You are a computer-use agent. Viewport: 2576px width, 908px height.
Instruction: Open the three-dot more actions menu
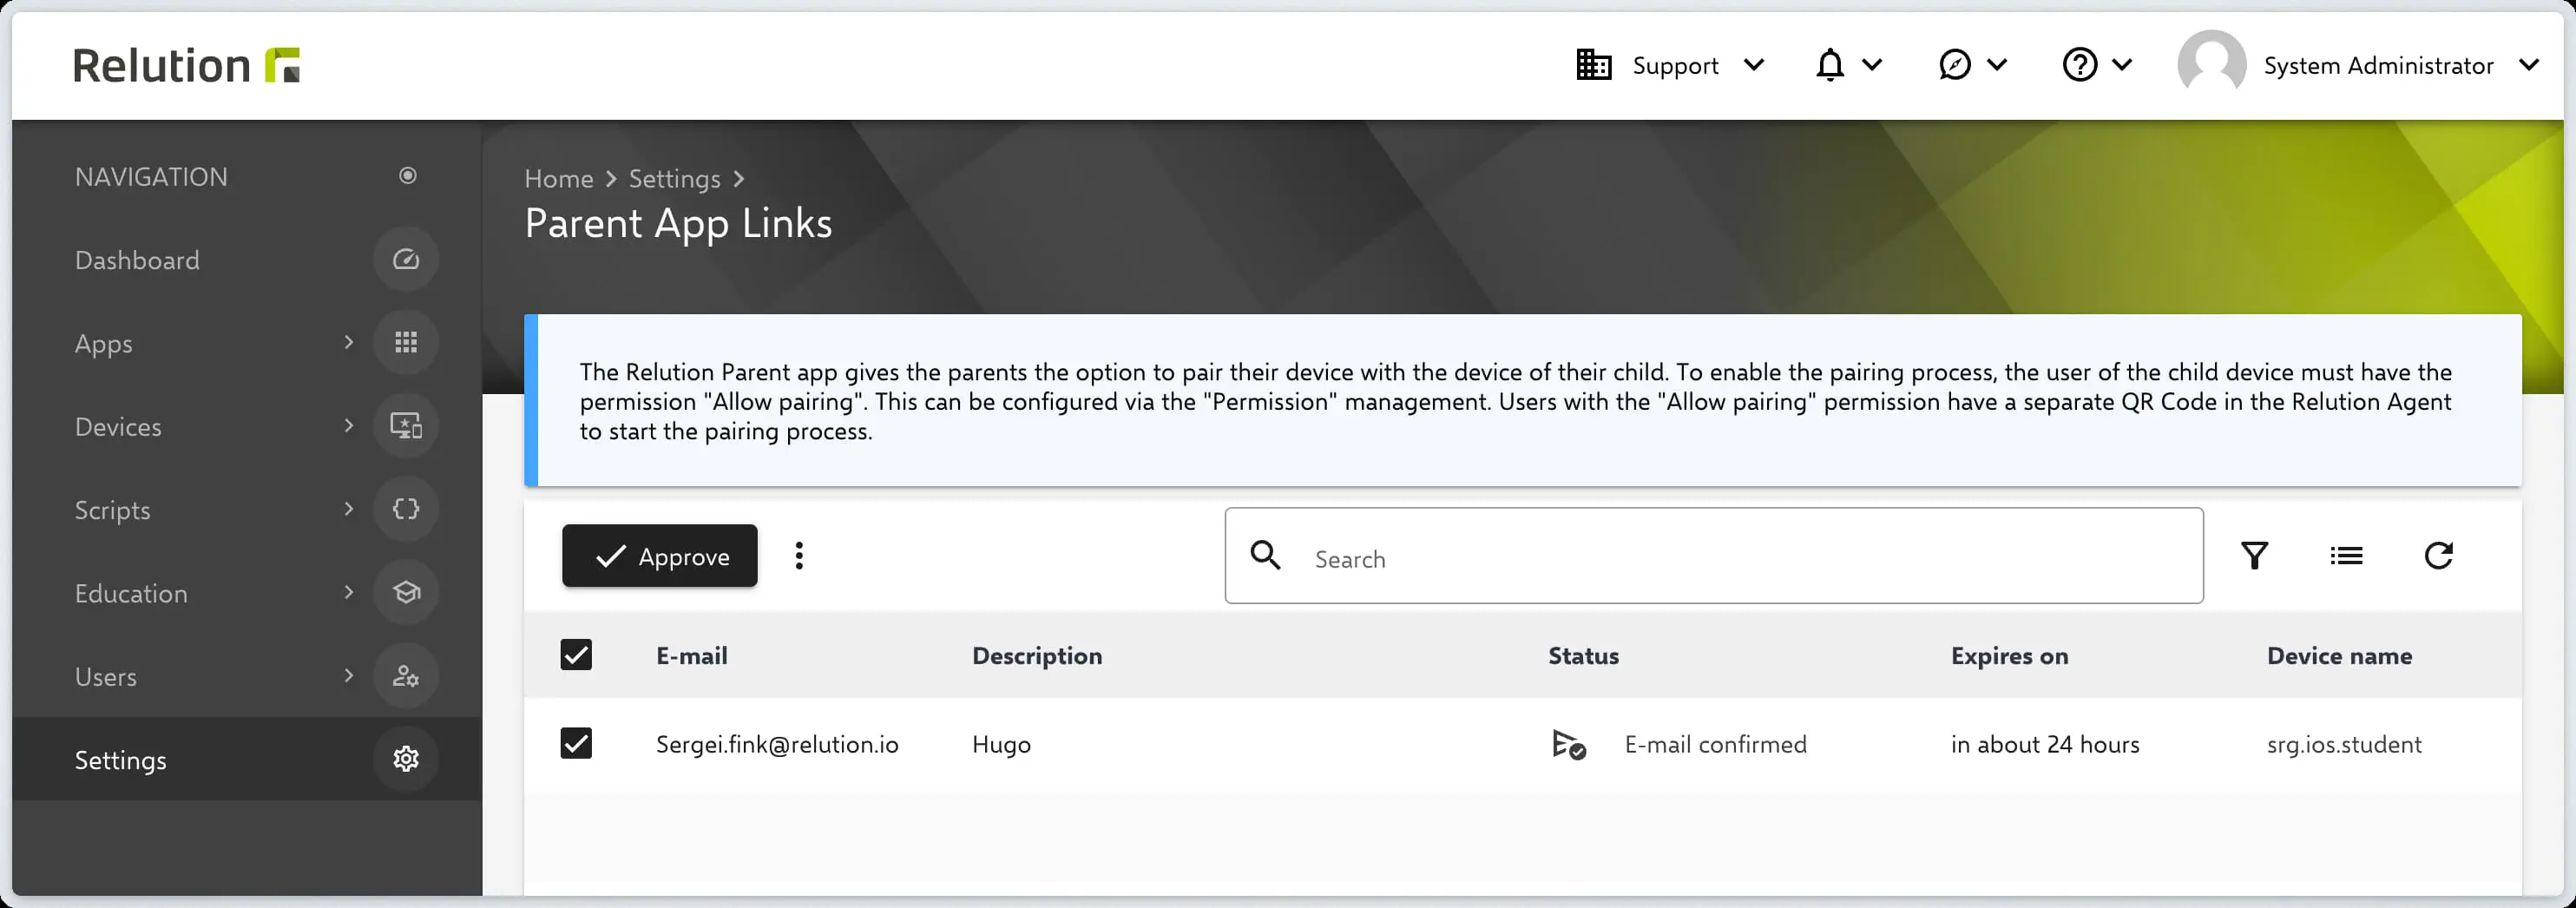click(799, 556)
